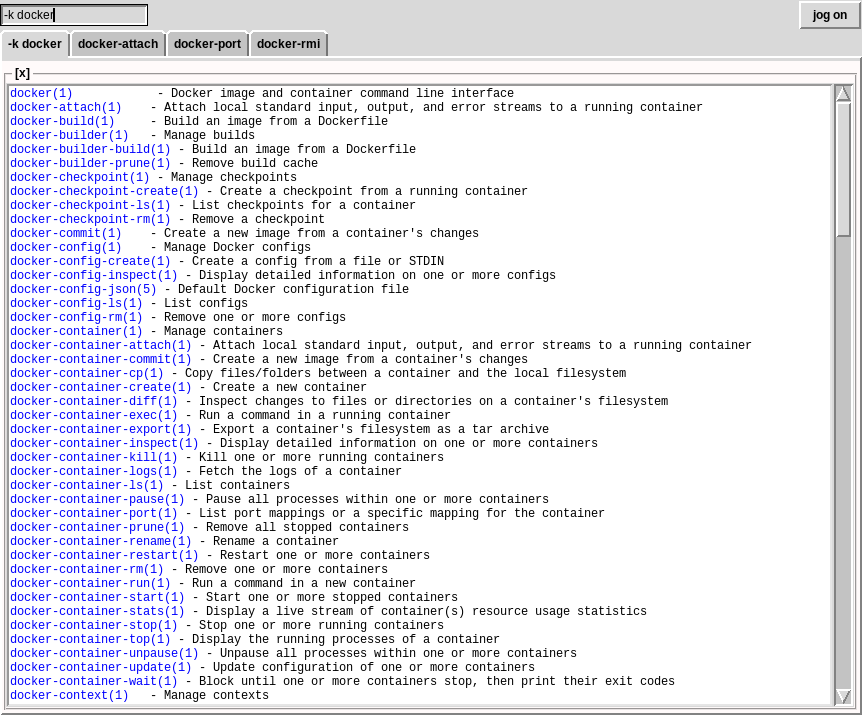Open the docker-config-inspect(1) link
Image resolution: width=862 pixels, height=715 pixels.
click(x=93, y=275)
